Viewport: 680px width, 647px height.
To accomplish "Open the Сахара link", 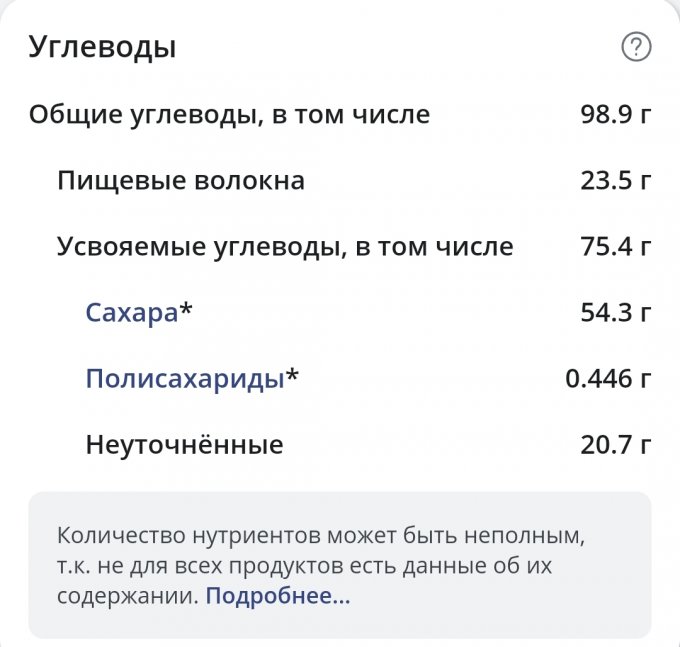I will click(x=131, y=313).
